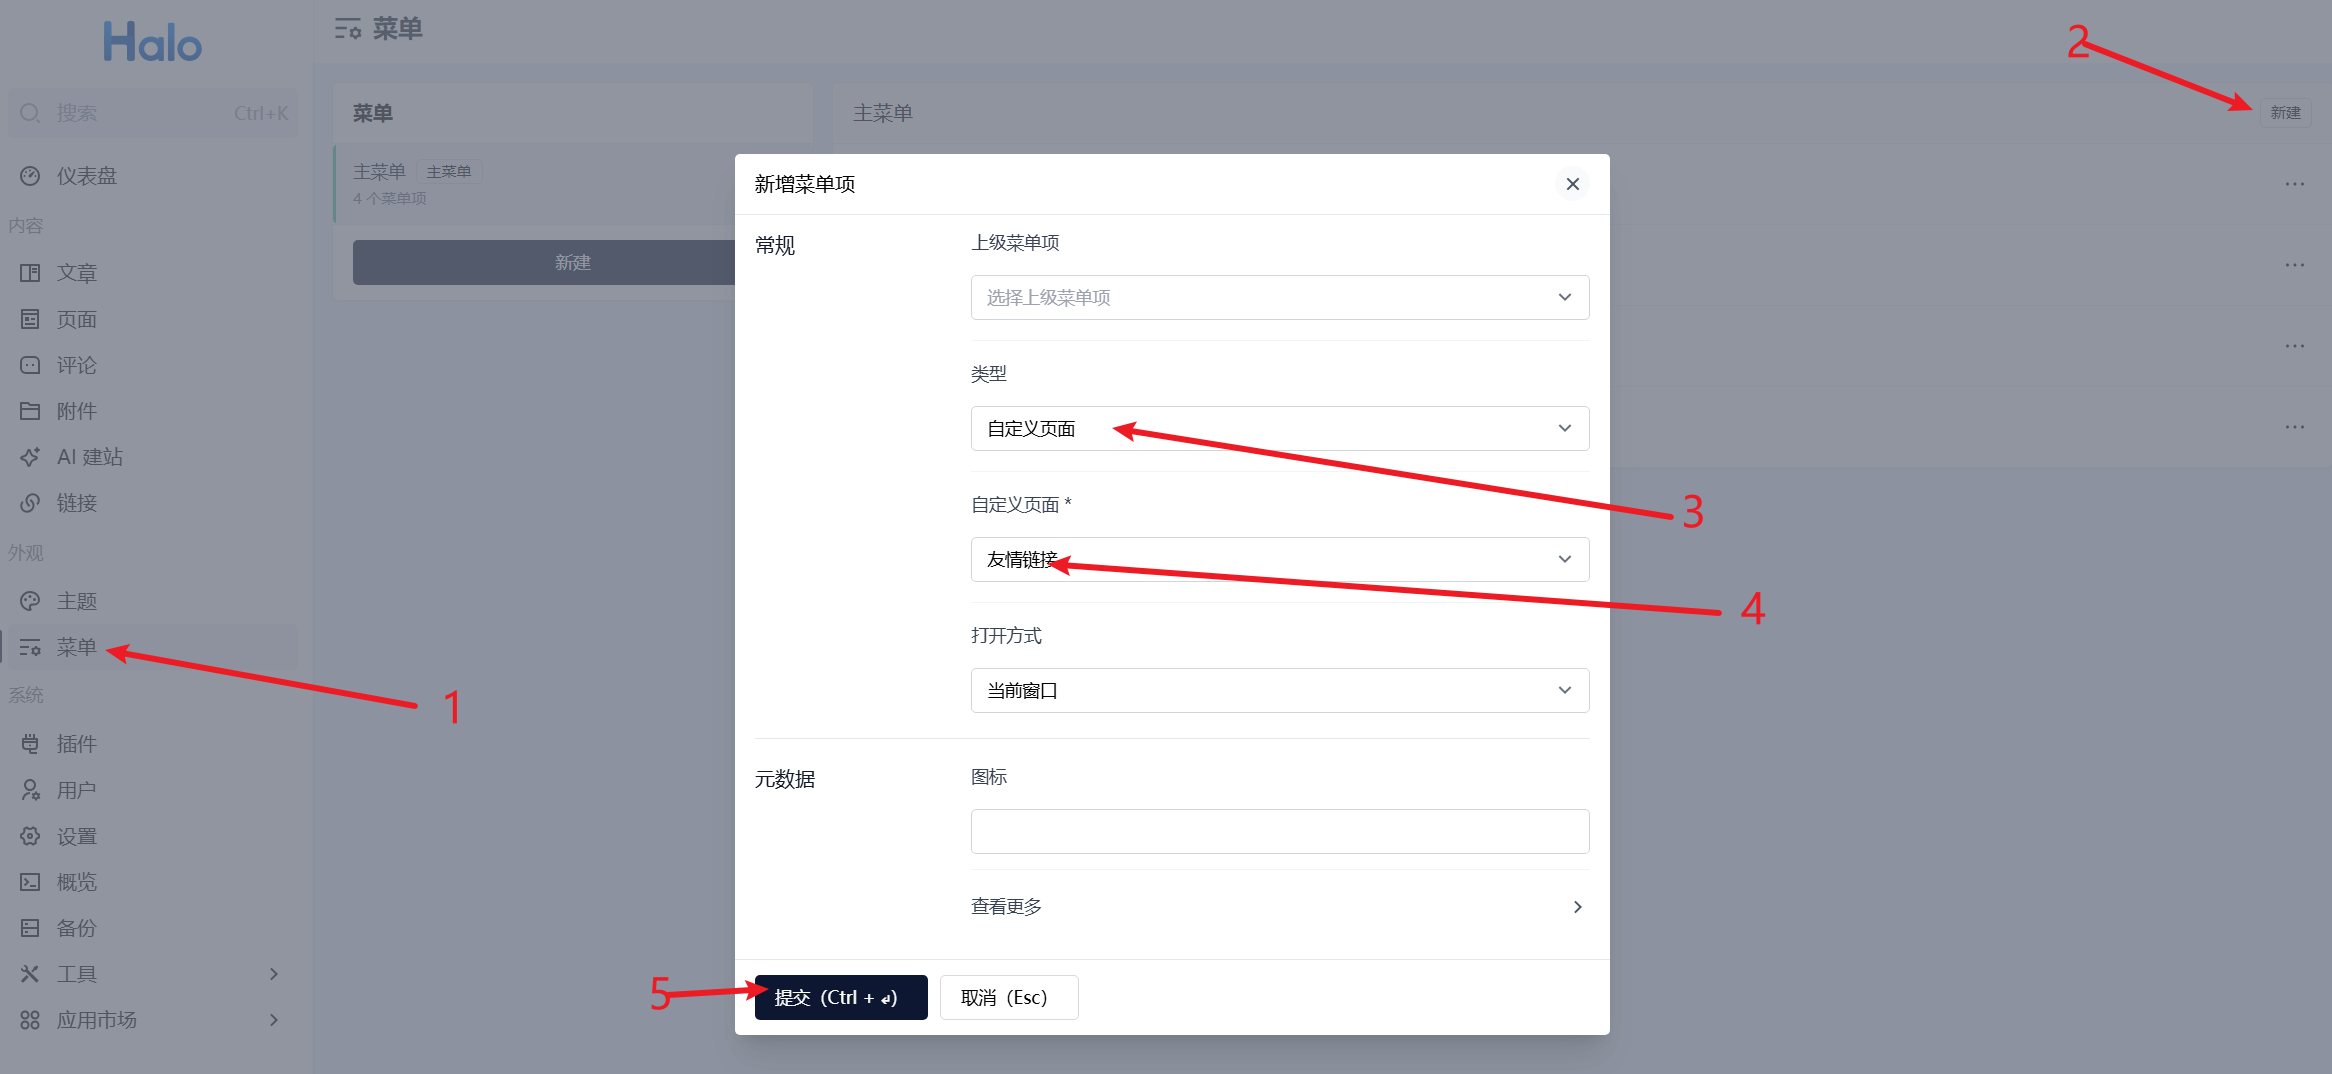
Task: Click the Backup icon in sidebar
Action: coord(30,928)
